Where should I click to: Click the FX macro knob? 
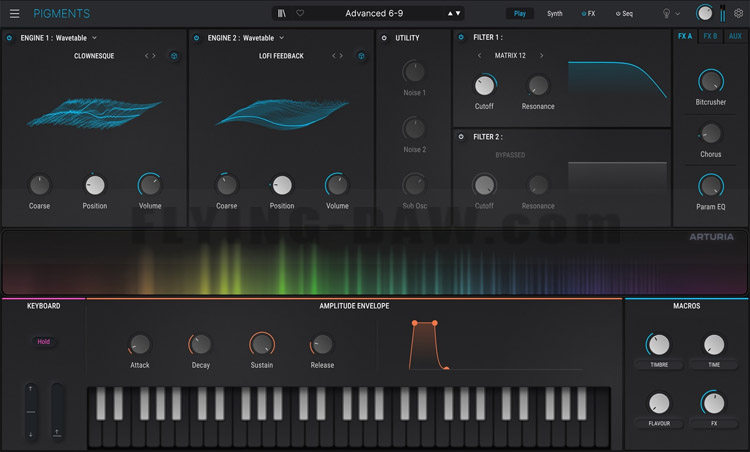tap(714, 403)
